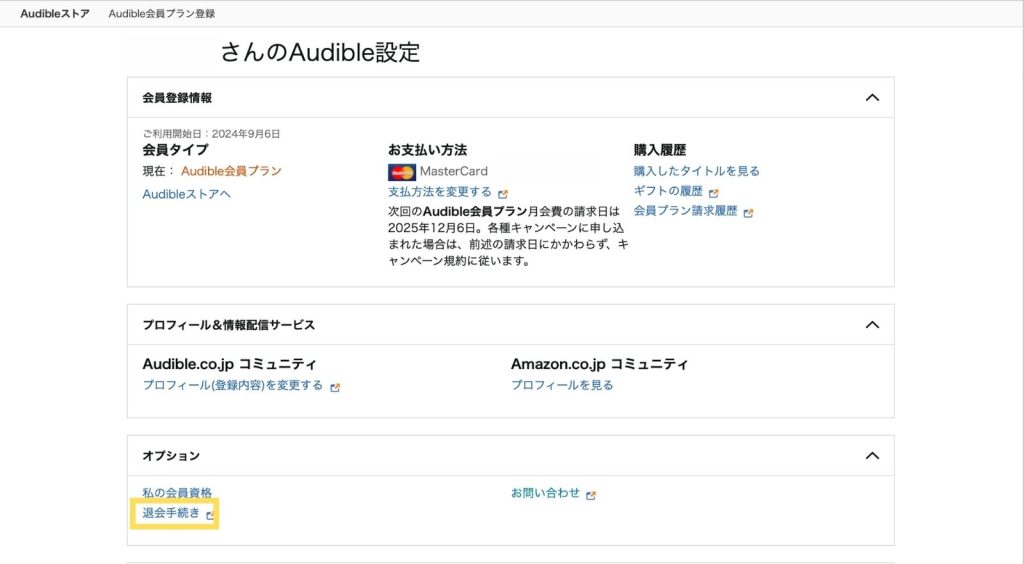Open Audible会員プラン登録 in top navigation
This screenshot has height=564, width=1024.
coord(162,14)
